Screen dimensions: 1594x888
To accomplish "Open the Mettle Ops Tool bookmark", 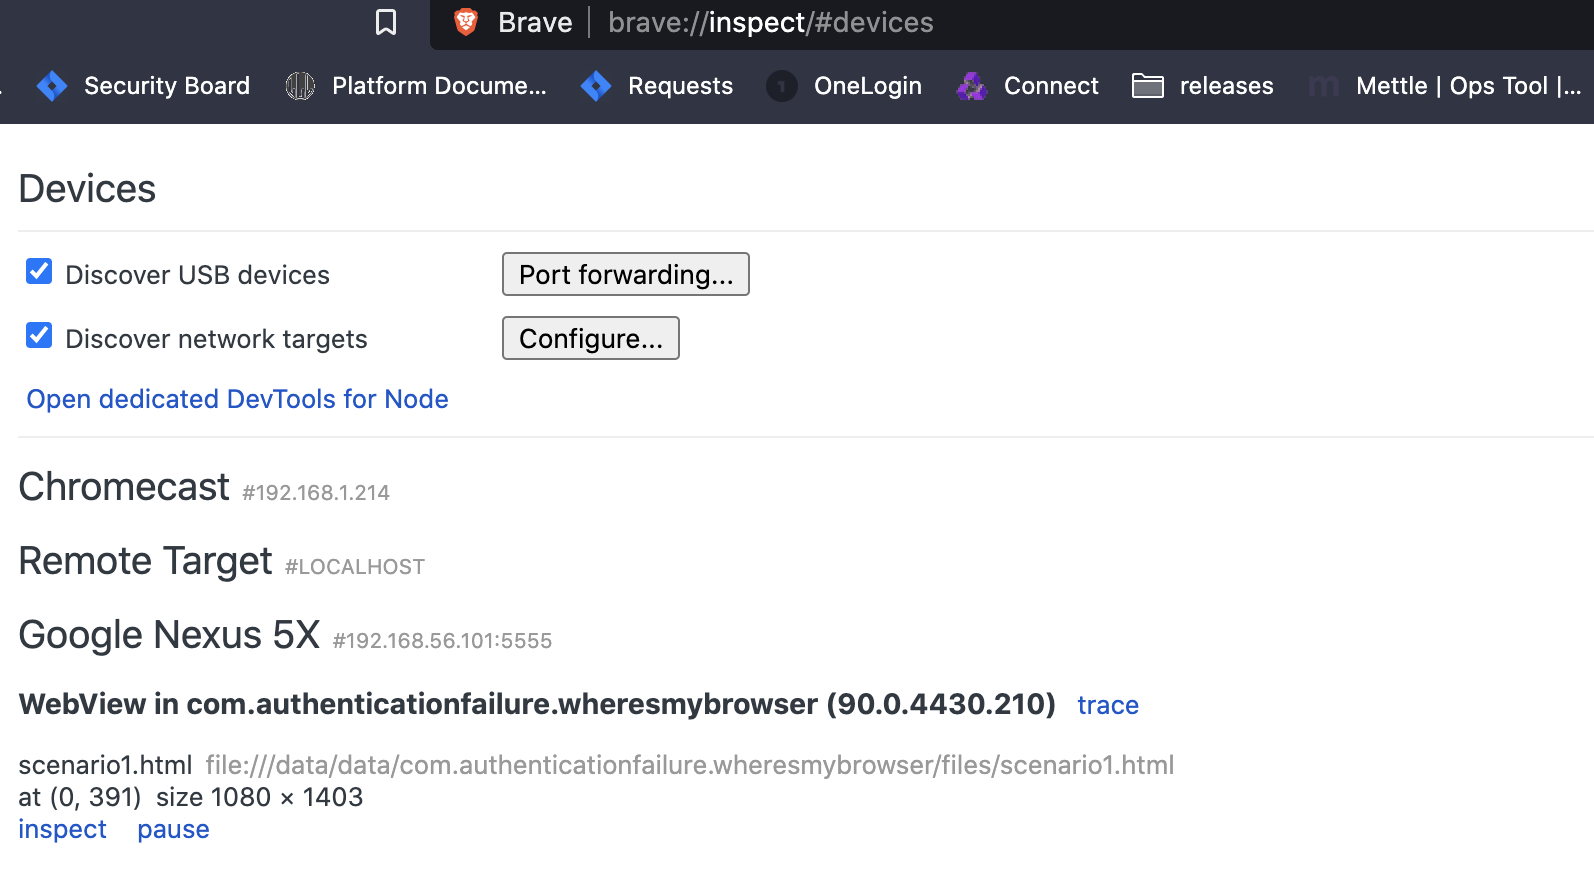I will click(1446, 86).
